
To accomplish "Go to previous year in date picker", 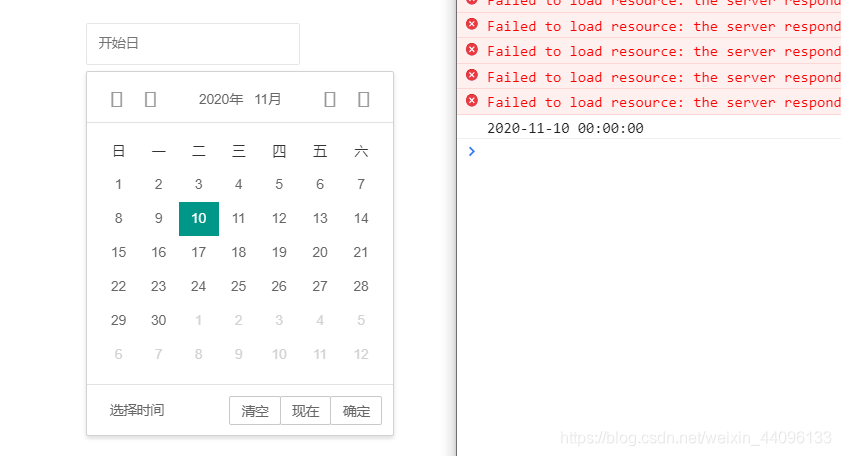I will [x=116, y=99].
